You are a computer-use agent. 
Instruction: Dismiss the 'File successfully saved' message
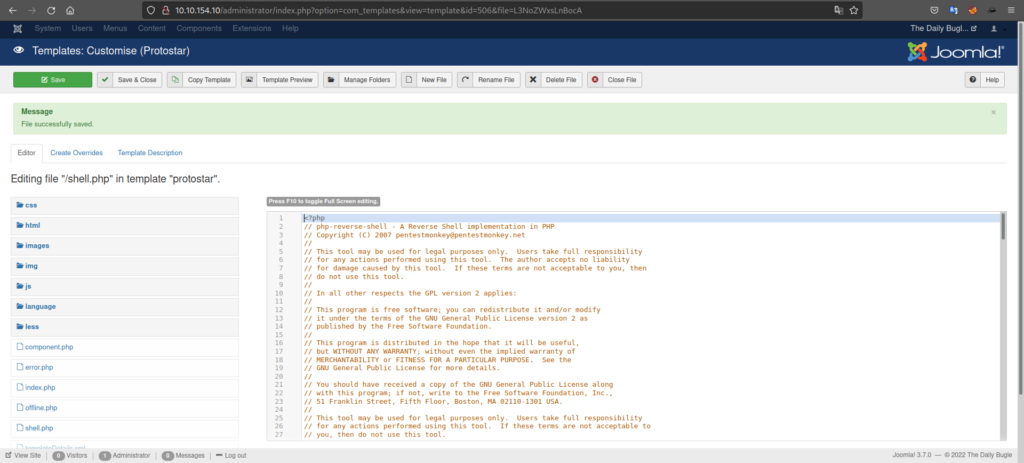tap(993, 112)
